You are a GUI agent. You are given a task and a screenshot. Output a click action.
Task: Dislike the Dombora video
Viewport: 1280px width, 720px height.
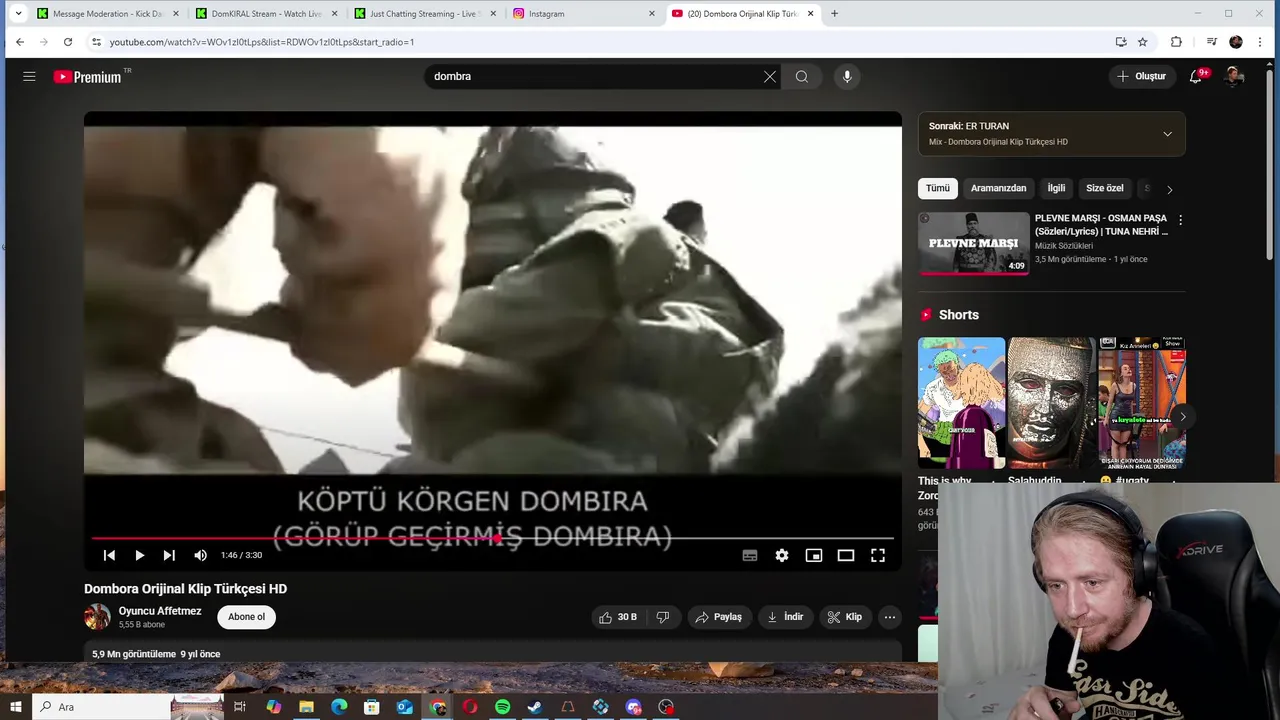[x=662, y=617]
